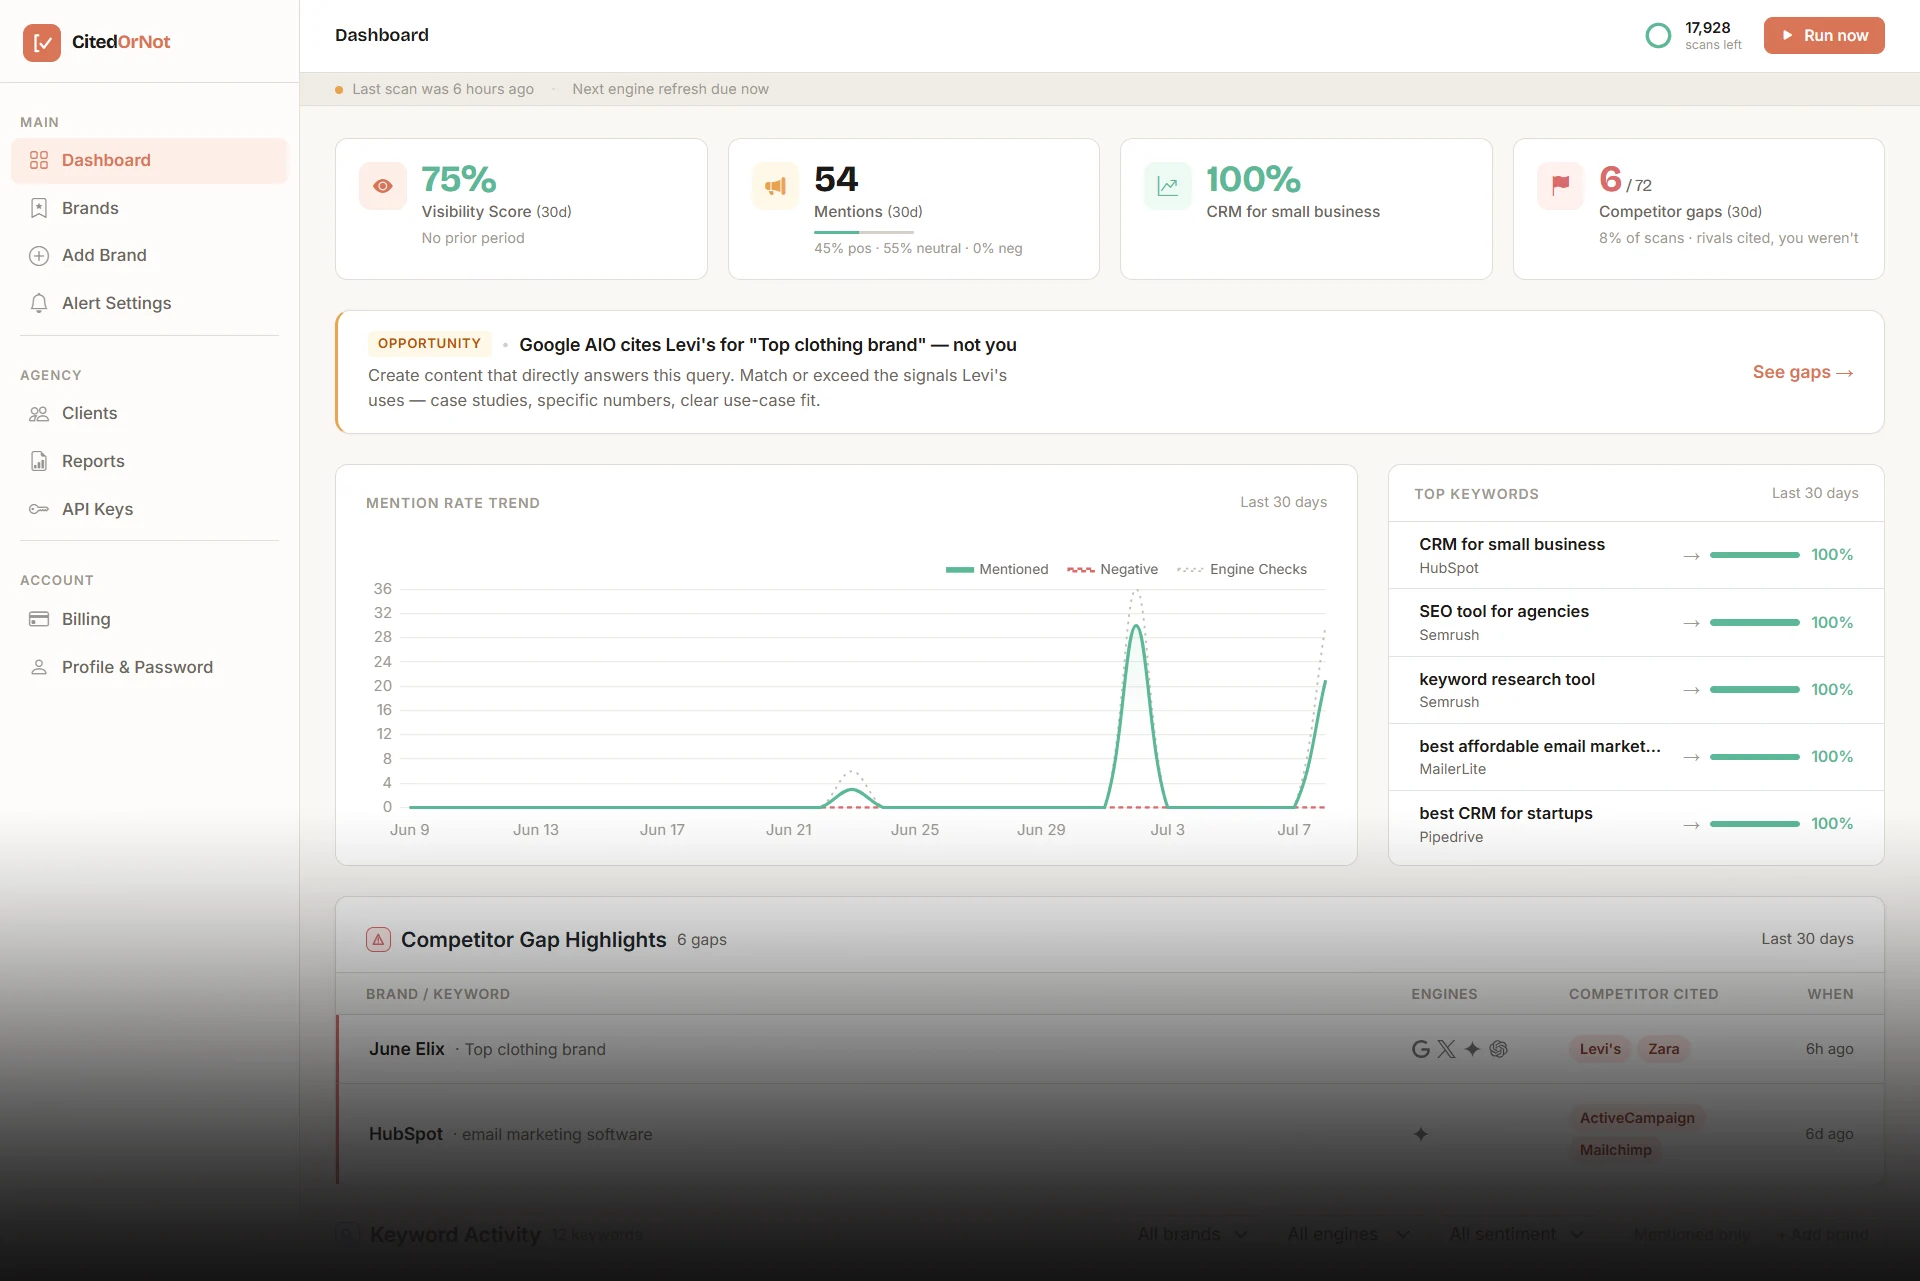Click the Mentions megaphone icon
Image resolution: width=1920 pixels, height=1281 pixels.
pos(775,186)
